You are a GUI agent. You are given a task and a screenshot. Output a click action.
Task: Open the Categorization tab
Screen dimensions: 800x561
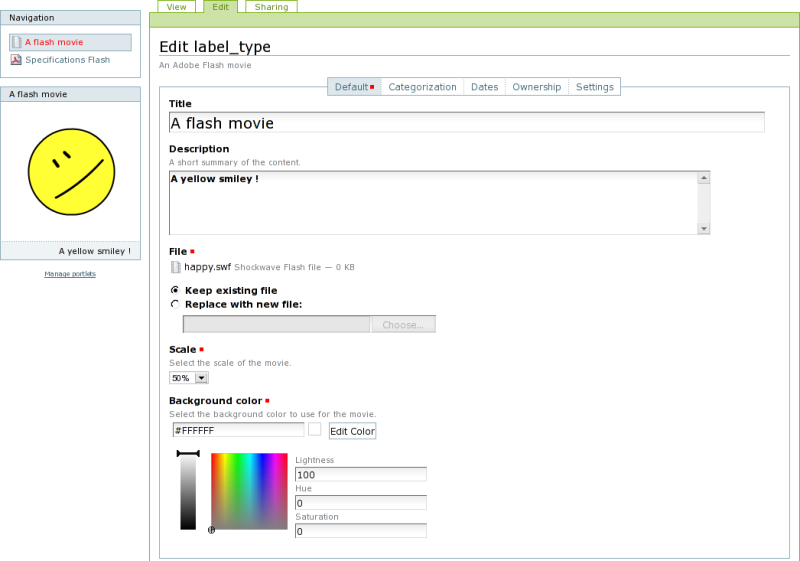[x=422, y=87]
